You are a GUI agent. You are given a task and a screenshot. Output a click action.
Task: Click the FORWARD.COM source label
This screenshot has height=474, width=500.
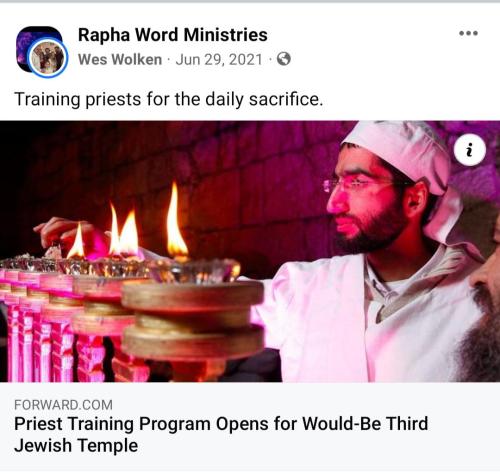63,405
